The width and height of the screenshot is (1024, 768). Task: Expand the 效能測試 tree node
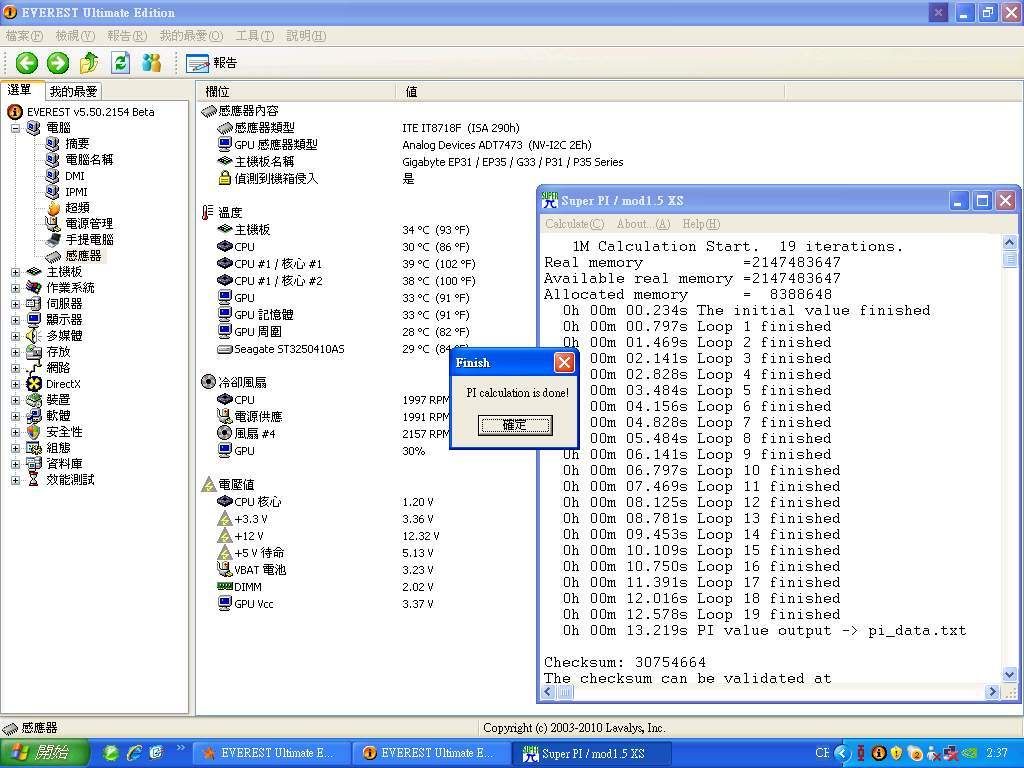[15, 480]
